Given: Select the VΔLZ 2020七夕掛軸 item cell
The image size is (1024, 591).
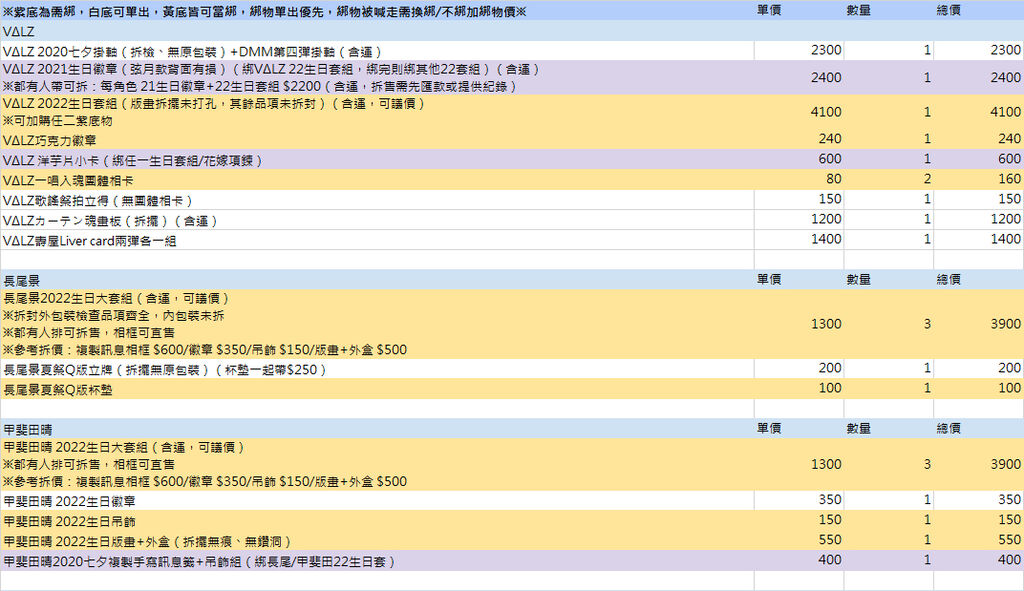Looking at the screenshot, I should pyautogui.click(x=377, y=51).
